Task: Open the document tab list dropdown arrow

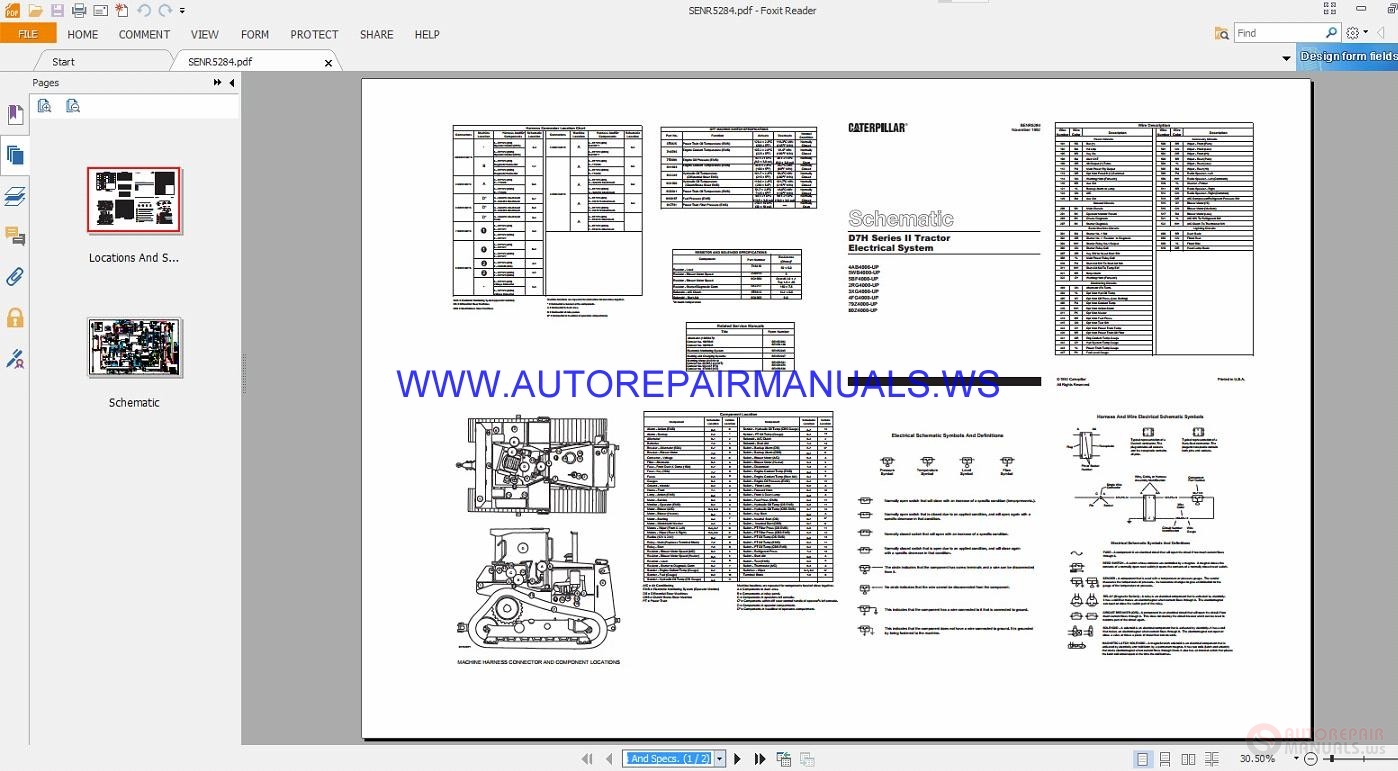Action: [x=1286, y=59]
